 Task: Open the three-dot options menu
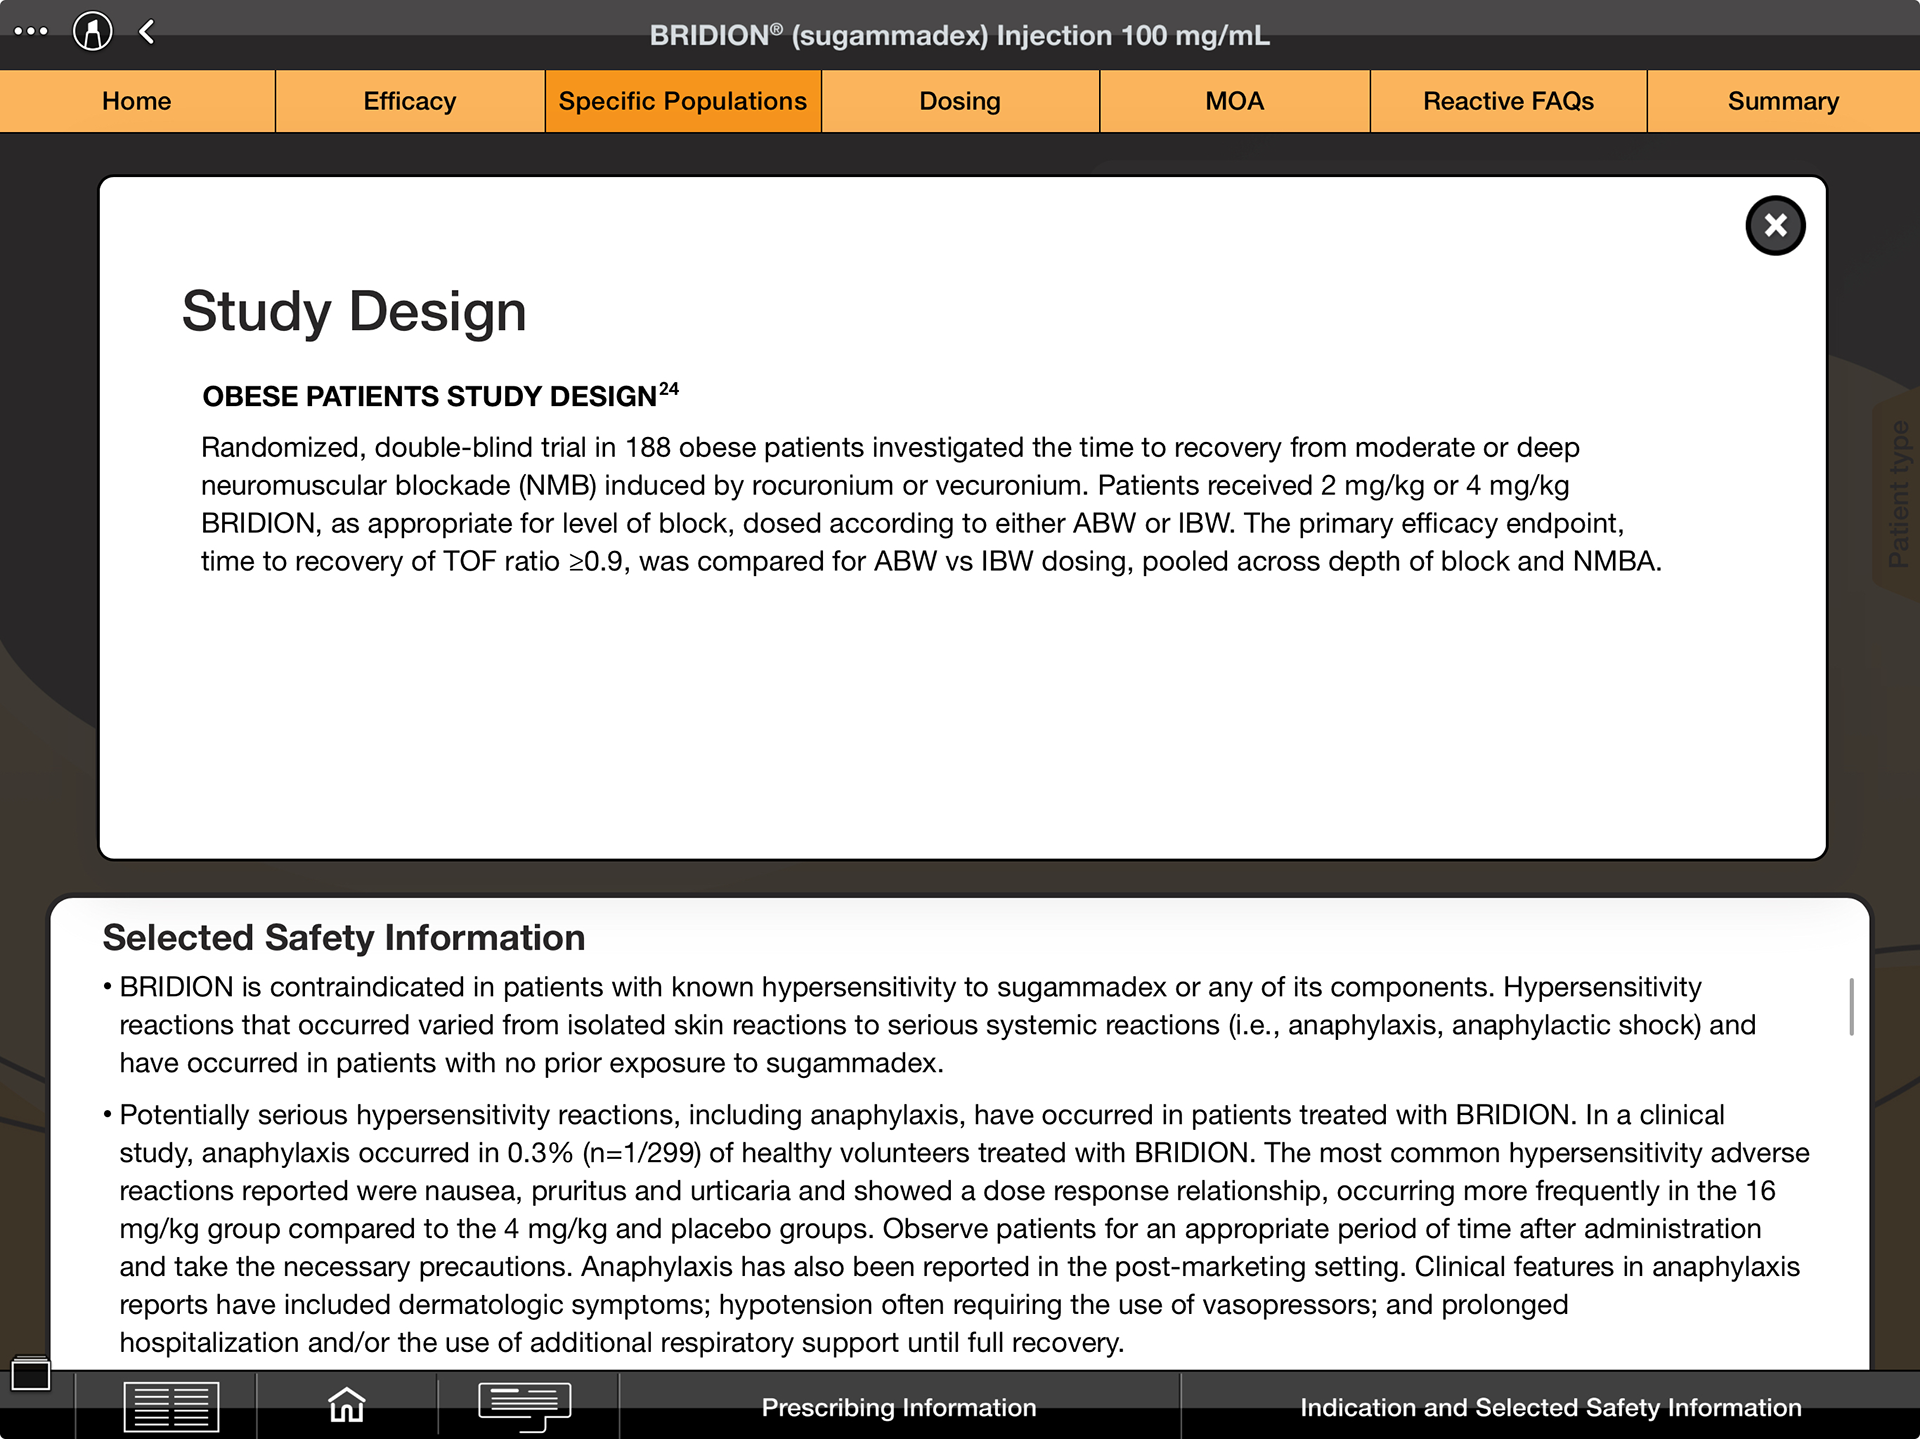tap(31, 31)
